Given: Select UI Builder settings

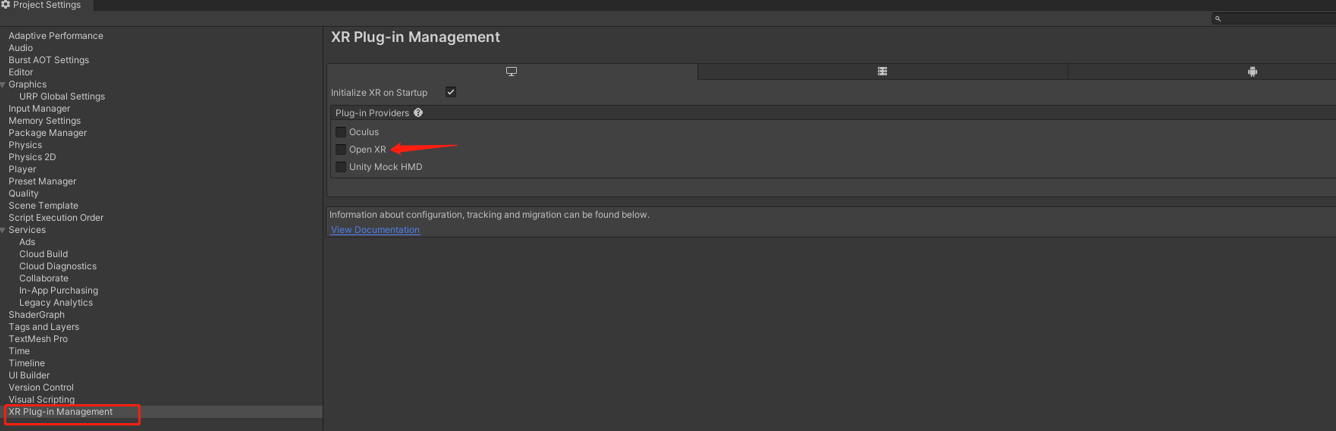Looking at the screenshot, I should (x=29, y=375).
